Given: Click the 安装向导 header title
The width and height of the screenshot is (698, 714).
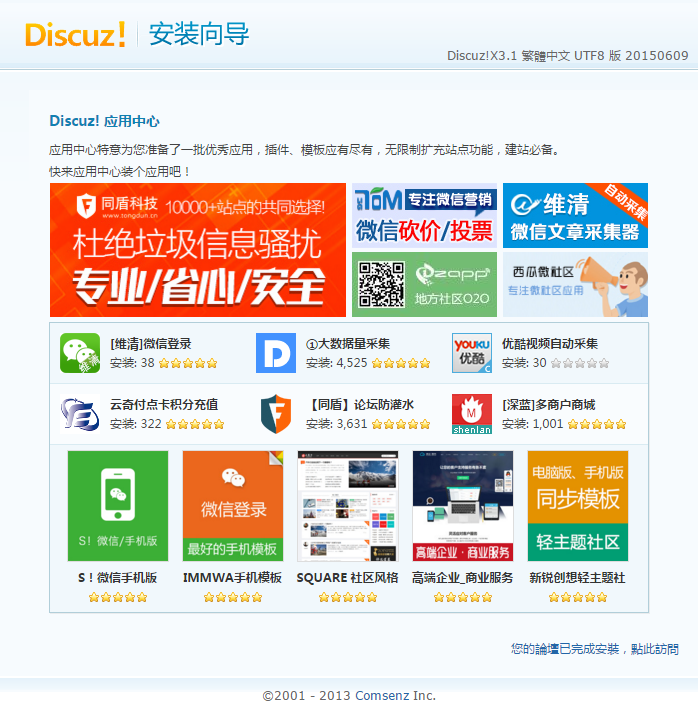Looking at the screenshot, I should coord(199,34).
